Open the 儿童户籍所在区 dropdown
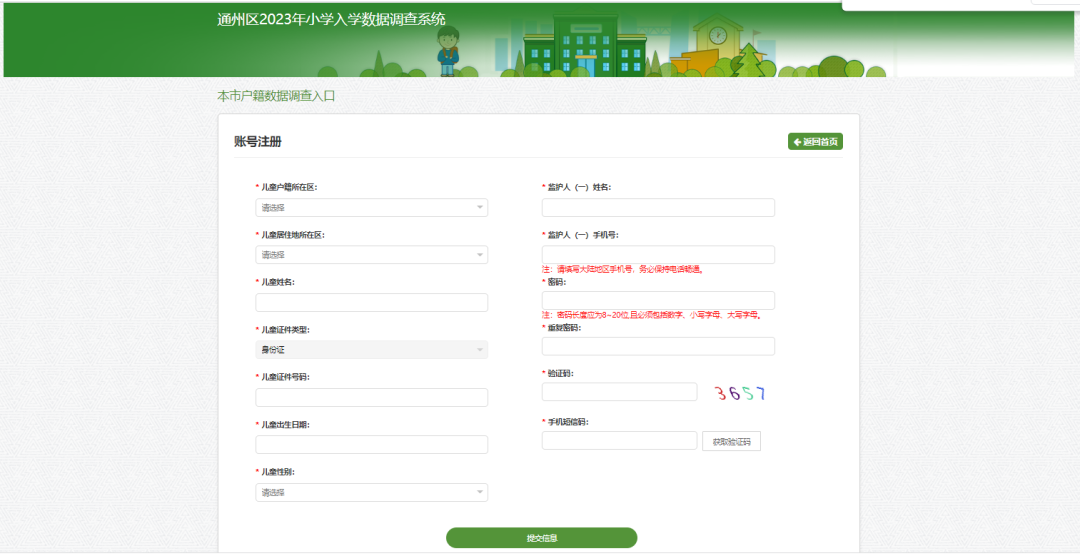Viewport: 1080px width, 556px height. point(371,207)
